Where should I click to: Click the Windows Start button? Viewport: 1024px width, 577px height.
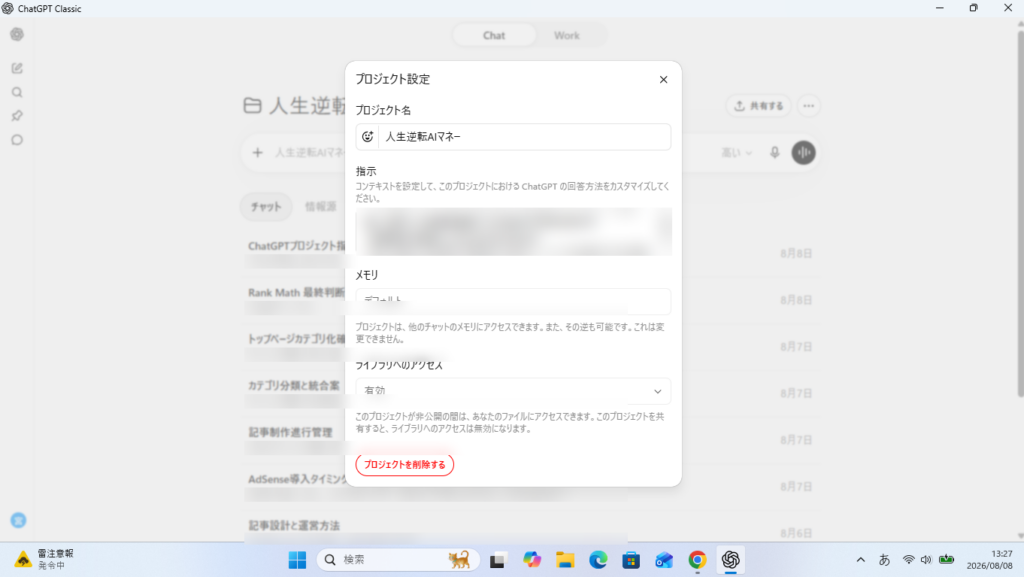point(297,560)
